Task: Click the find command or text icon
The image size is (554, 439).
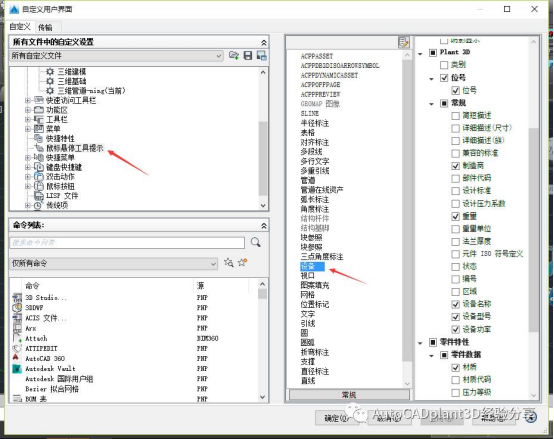Action: [x=229, y=263]
